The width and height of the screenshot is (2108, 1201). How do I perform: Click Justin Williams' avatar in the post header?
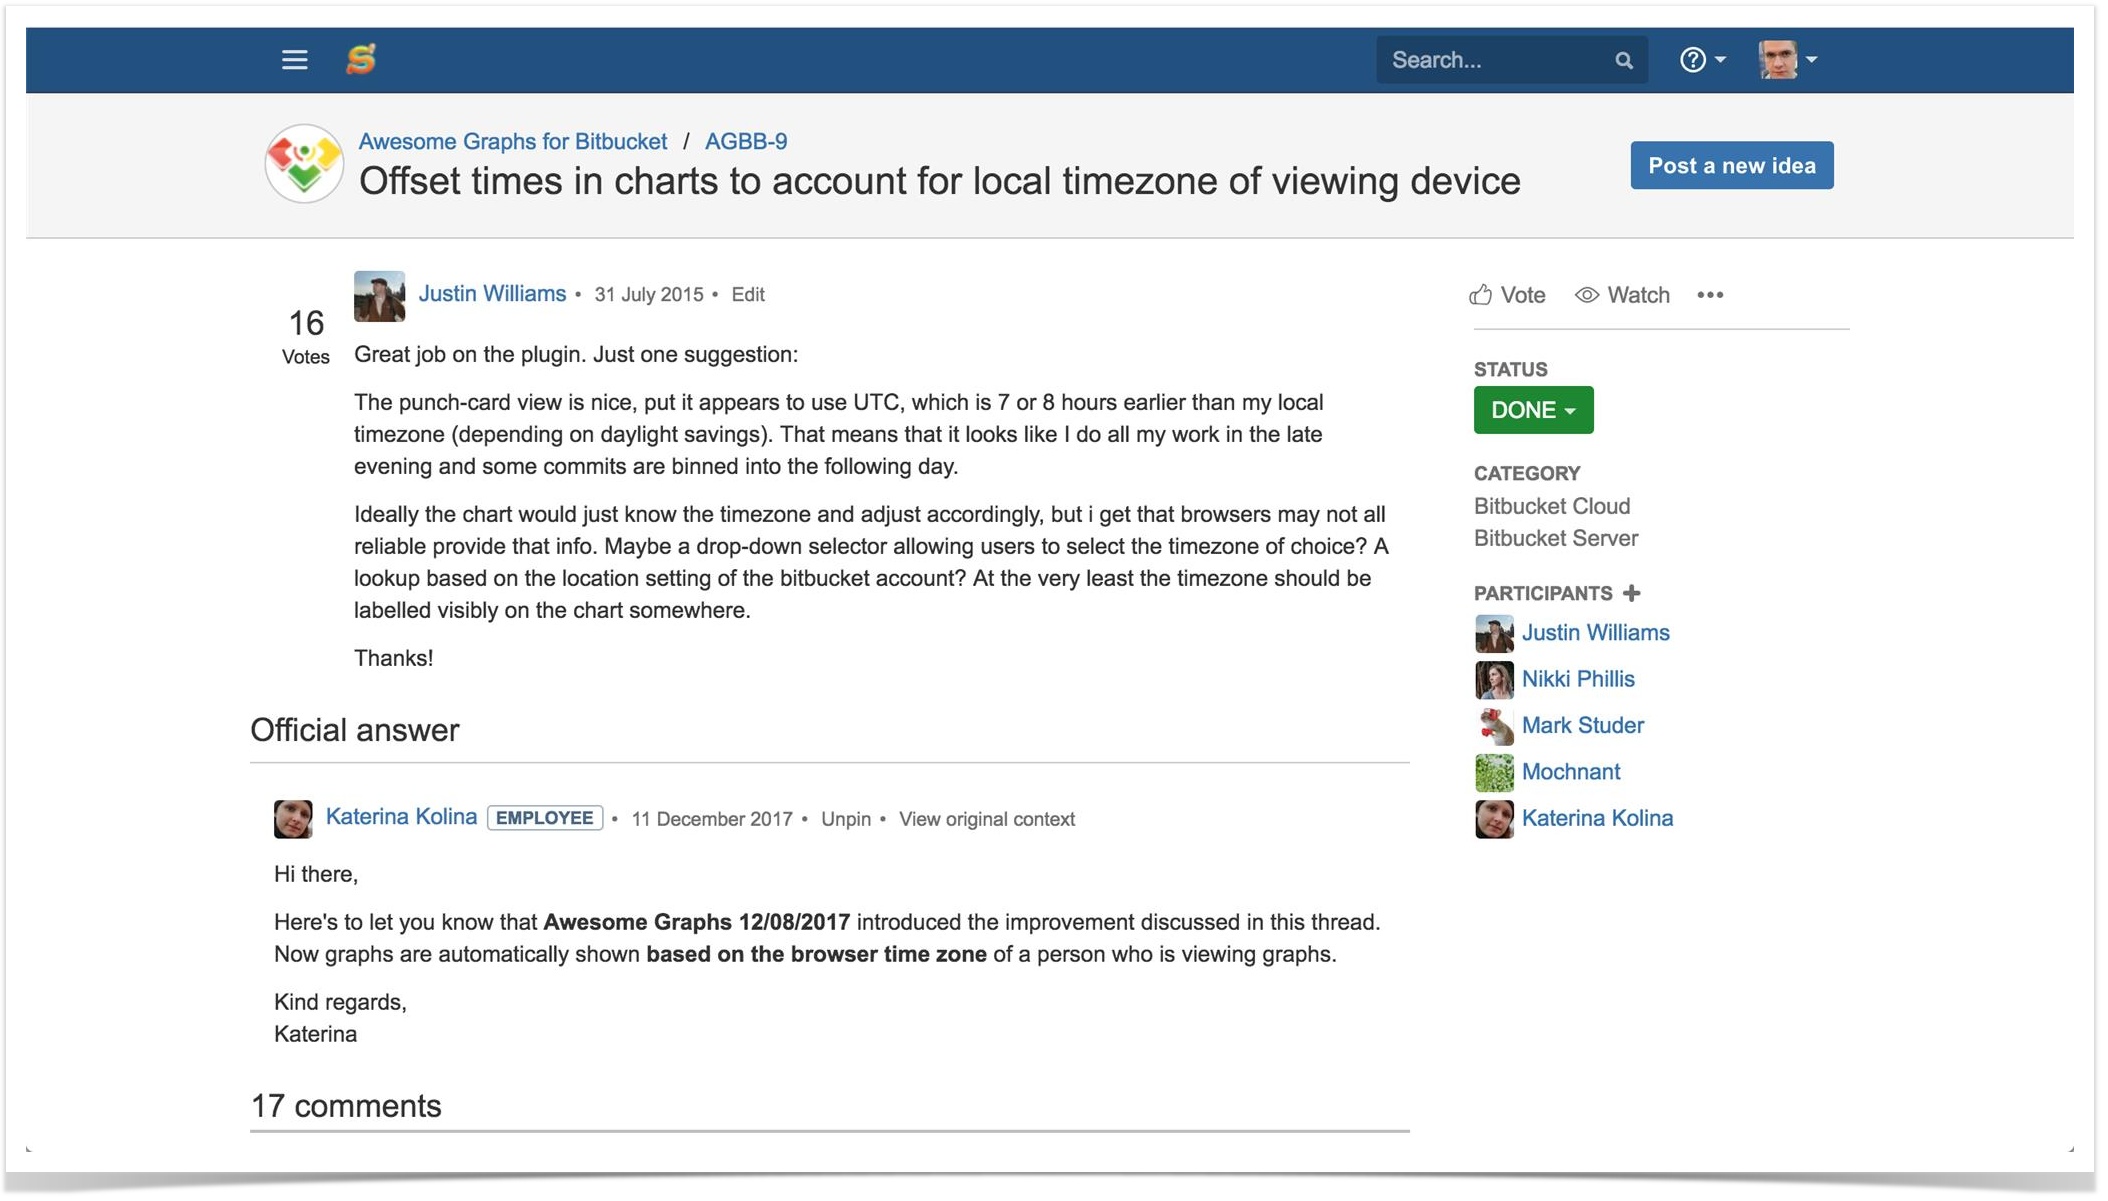coord(379,296)
